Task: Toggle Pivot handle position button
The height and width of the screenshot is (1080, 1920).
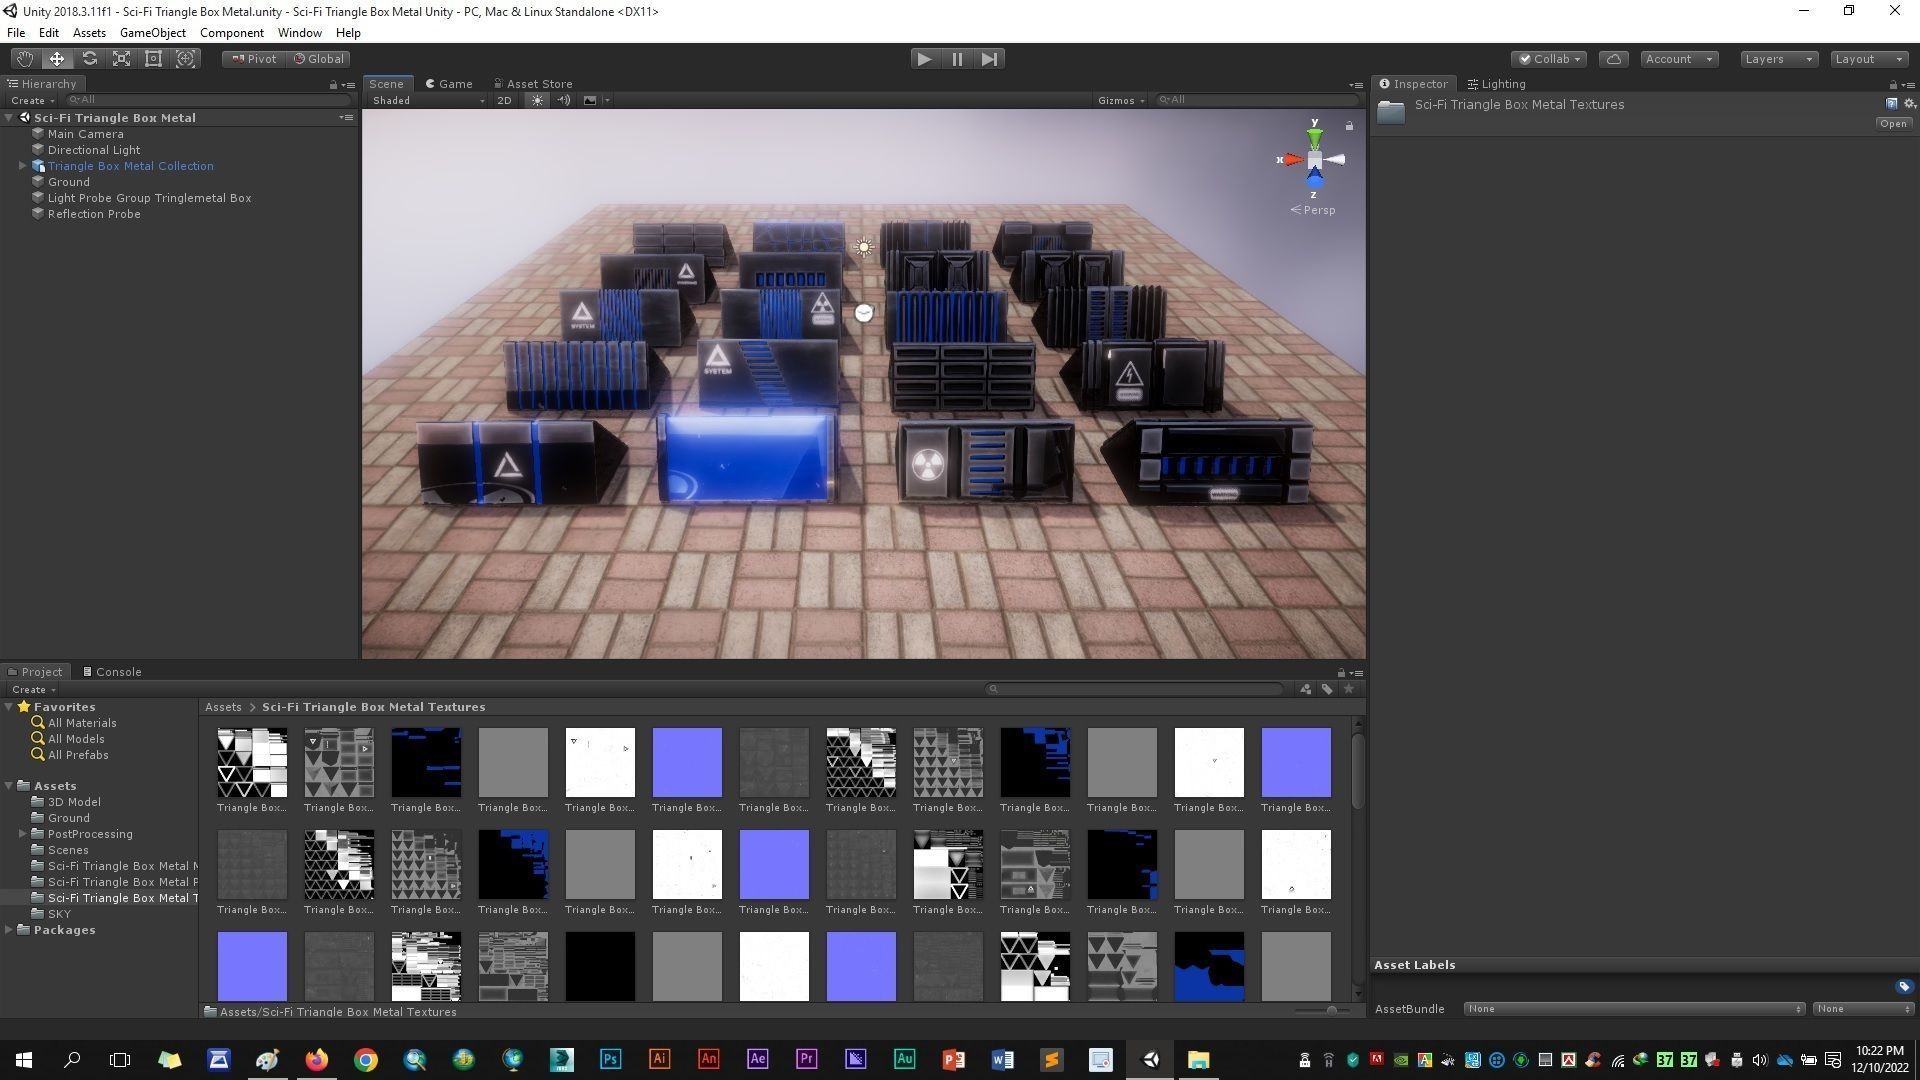Action: pos(254,59)
